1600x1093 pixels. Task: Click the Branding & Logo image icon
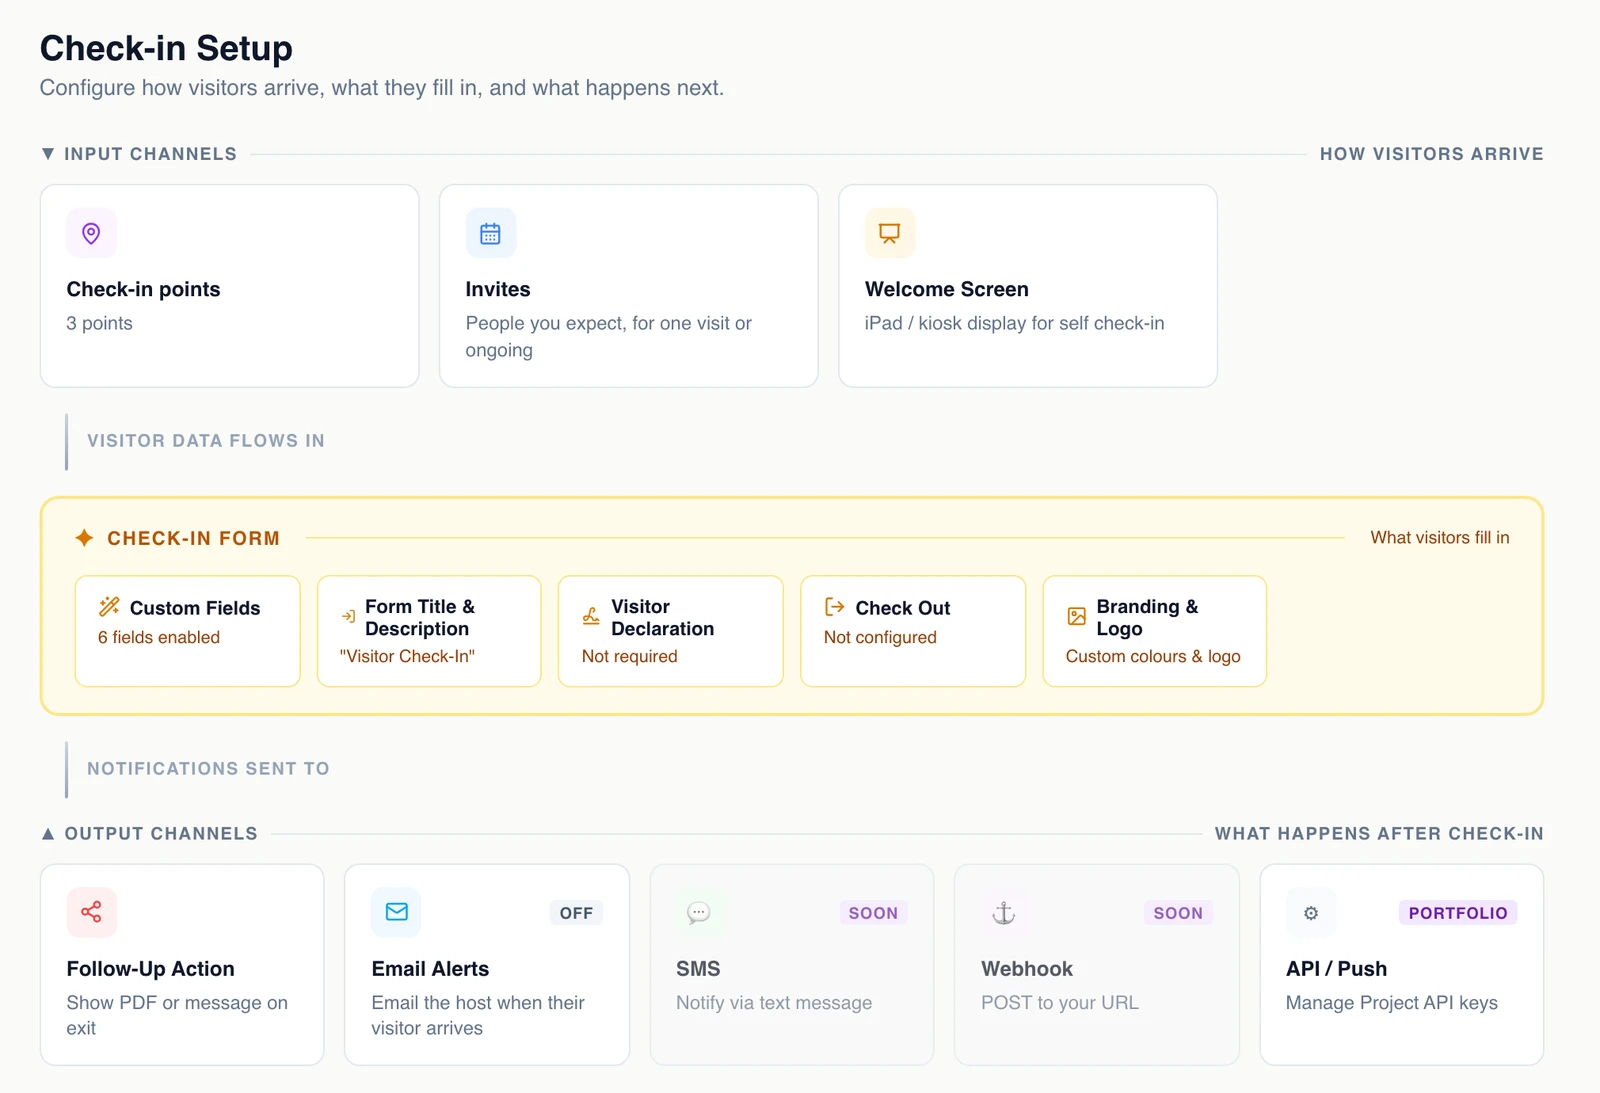tap(1076, 617)
